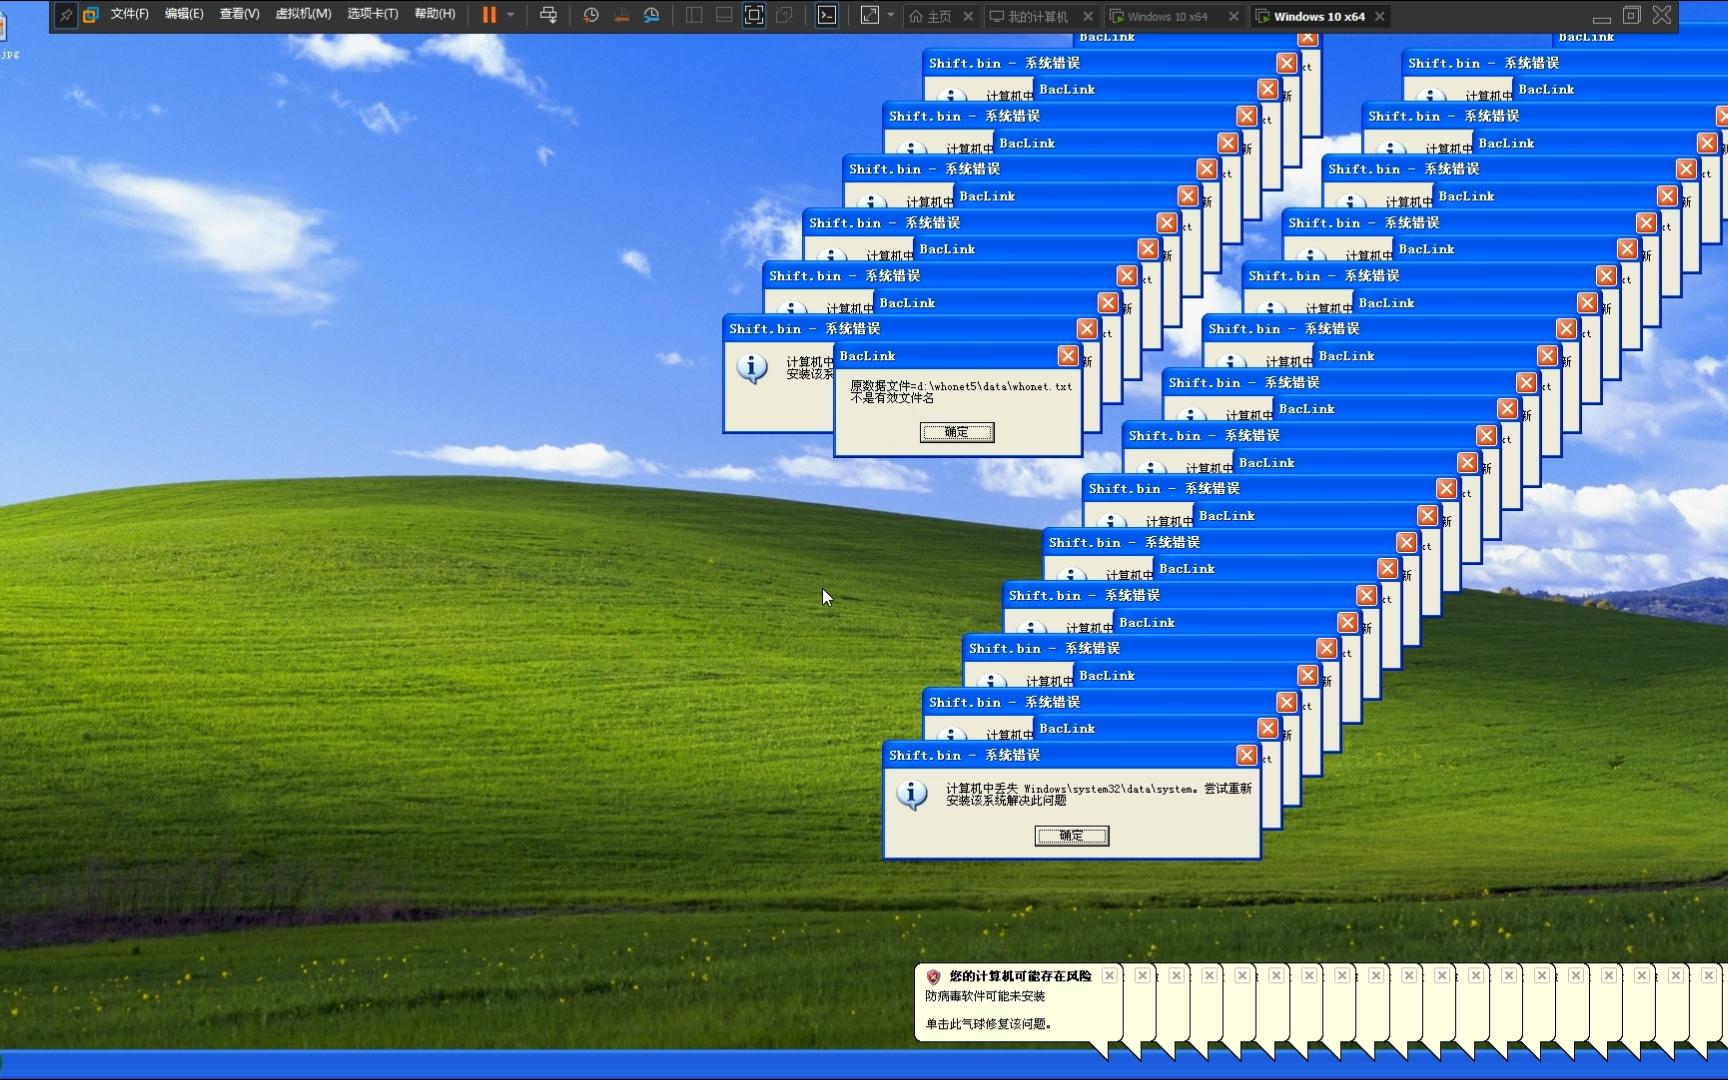This screenshot has height=1080, width=1728.
Task: Click the stretch guest display icon
Action: pos(870,15)
